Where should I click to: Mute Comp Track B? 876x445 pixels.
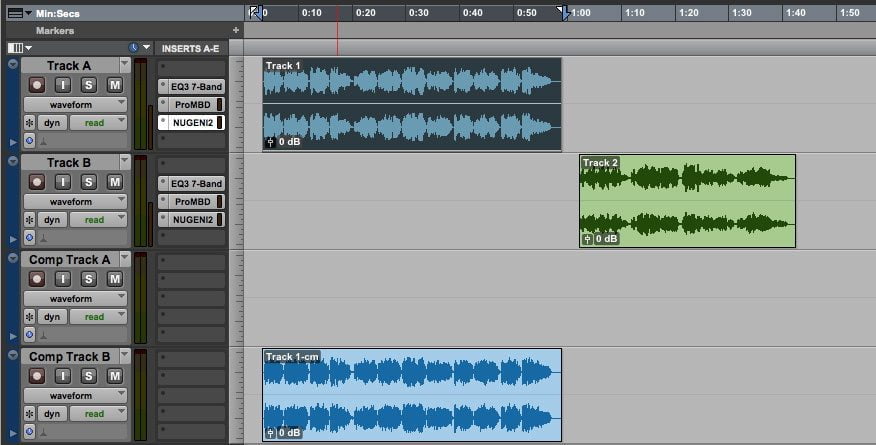coord(114,376)
